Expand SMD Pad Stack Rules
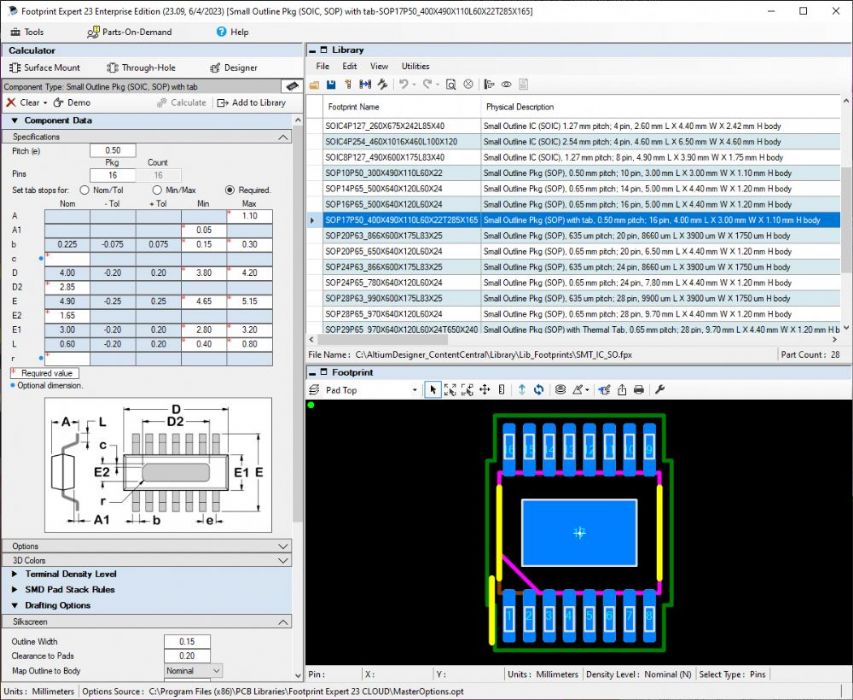This screenshot has width=853, height=700. [15, 589]
